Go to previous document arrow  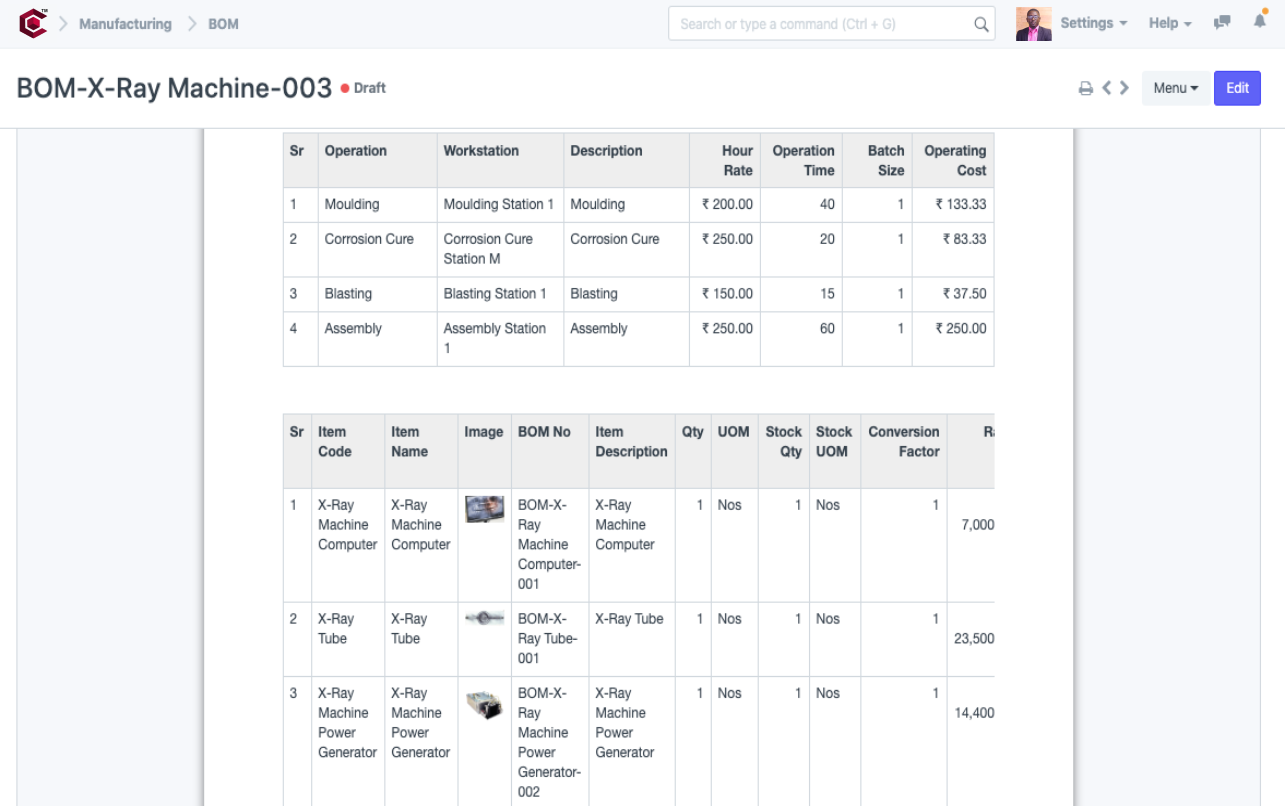1107,88
